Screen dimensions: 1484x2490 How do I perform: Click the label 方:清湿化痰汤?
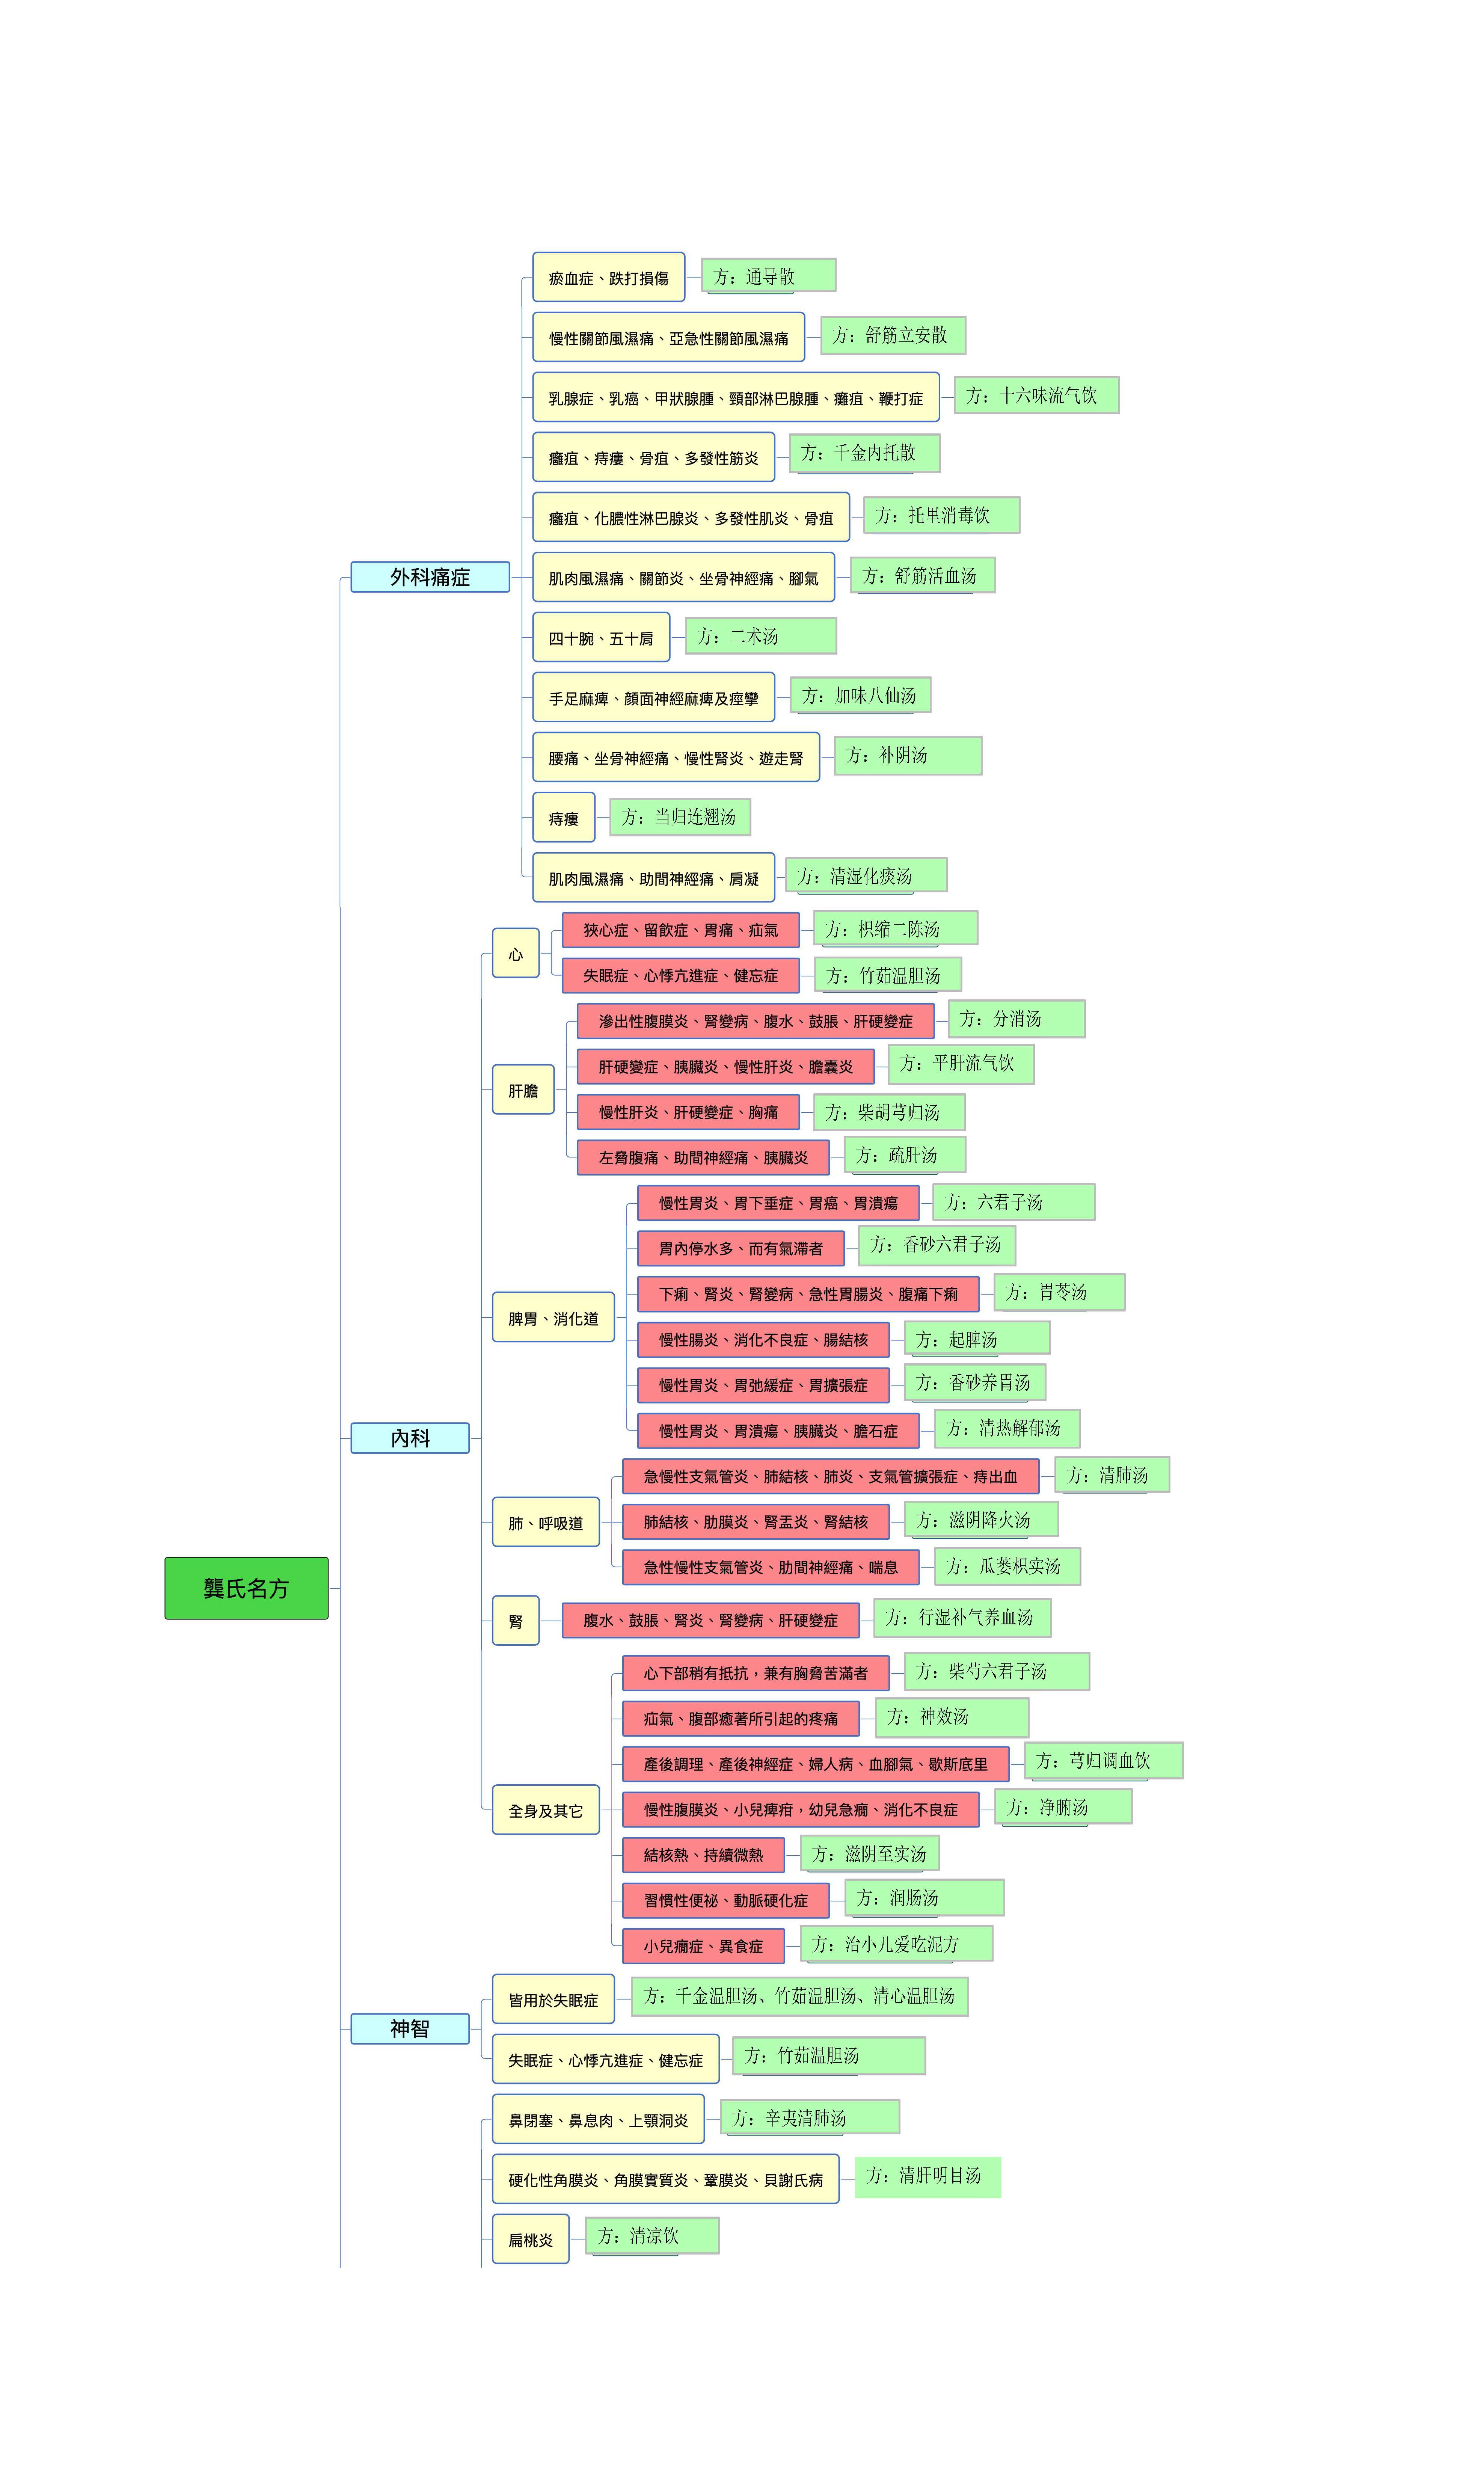pos(866,876)
